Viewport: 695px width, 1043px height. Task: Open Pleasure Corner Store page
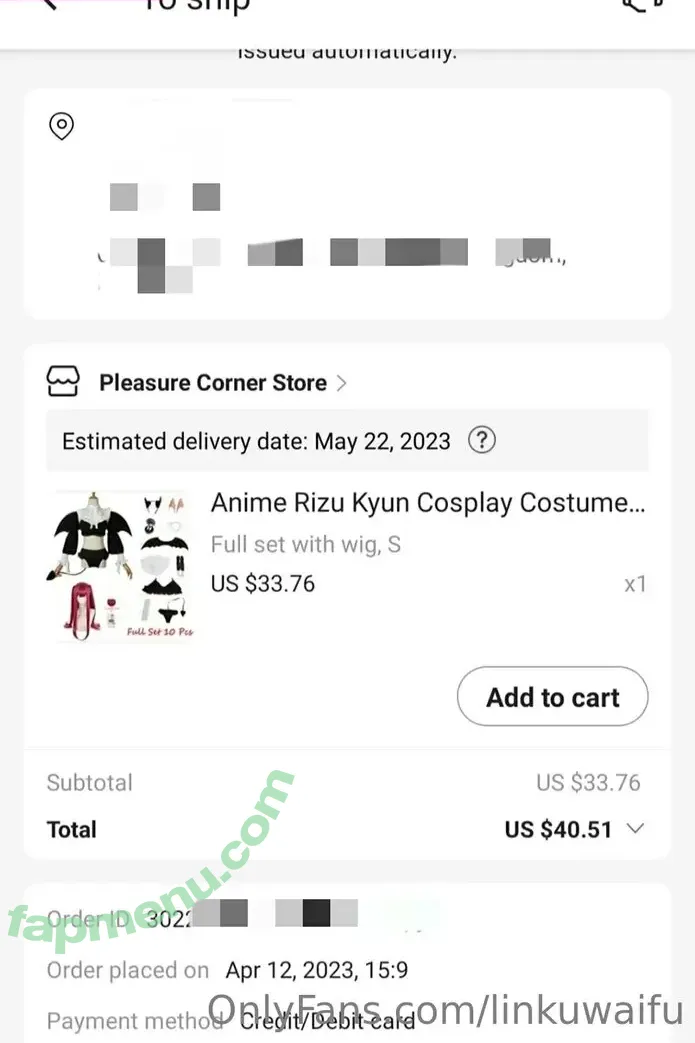(x=212, y=383)
